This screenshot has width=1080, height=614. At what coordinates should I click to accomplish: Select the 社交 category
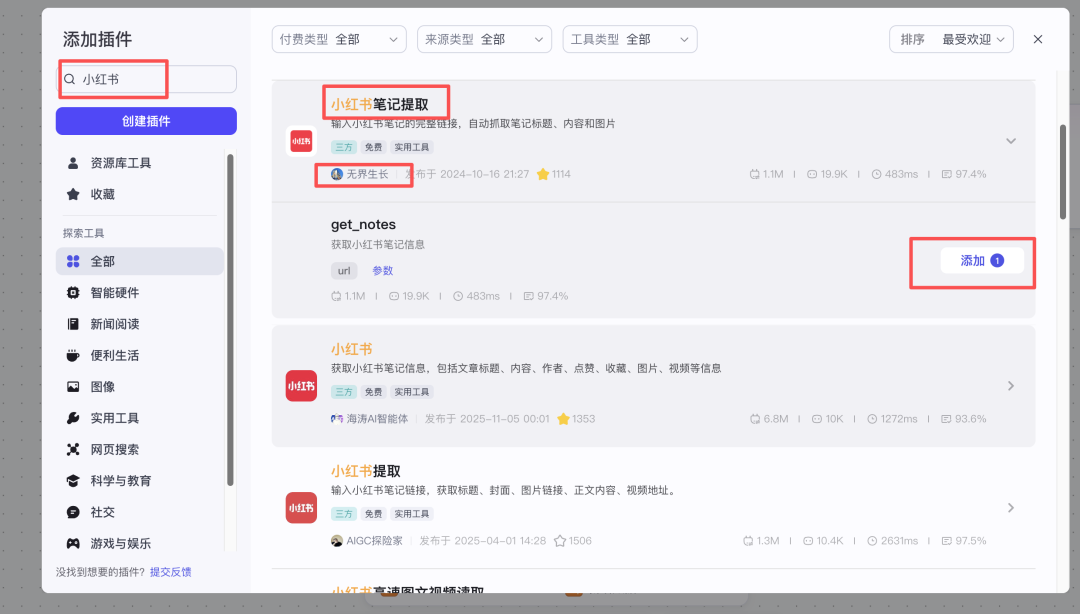pyautogui.click(x=140, y=512)
